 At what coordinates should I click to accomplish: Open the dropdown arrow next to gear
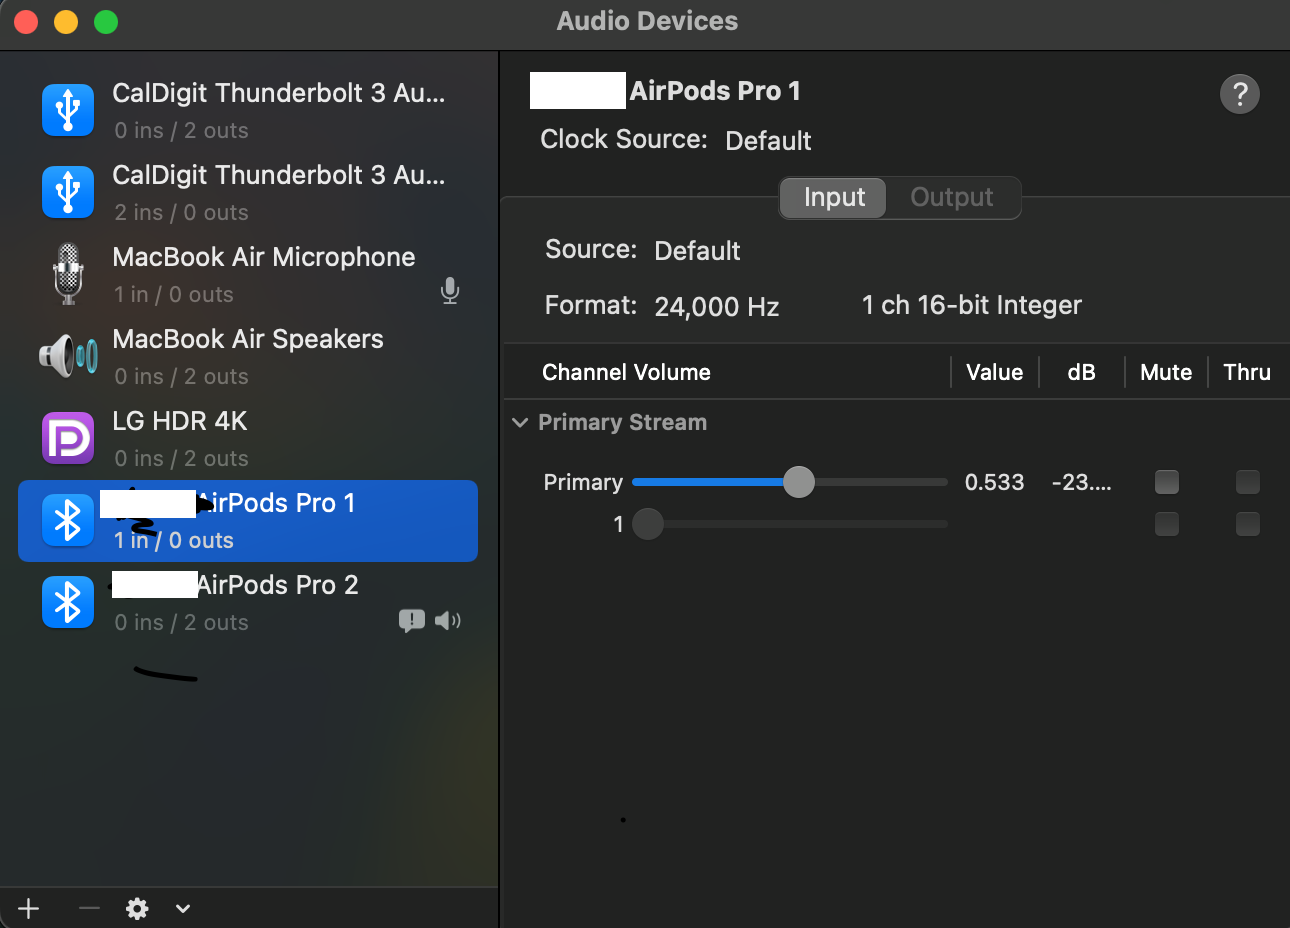coord(183,908)
